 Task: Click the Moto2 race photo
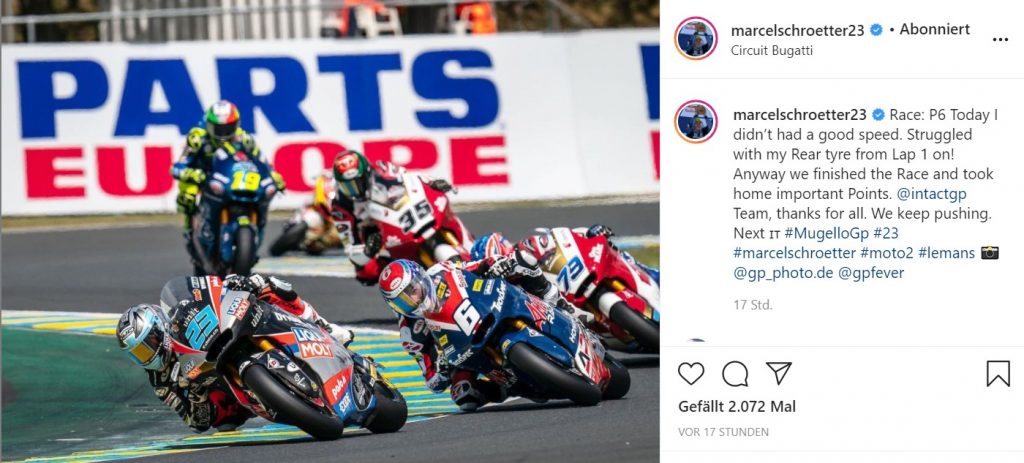click(x=330, y=231)
